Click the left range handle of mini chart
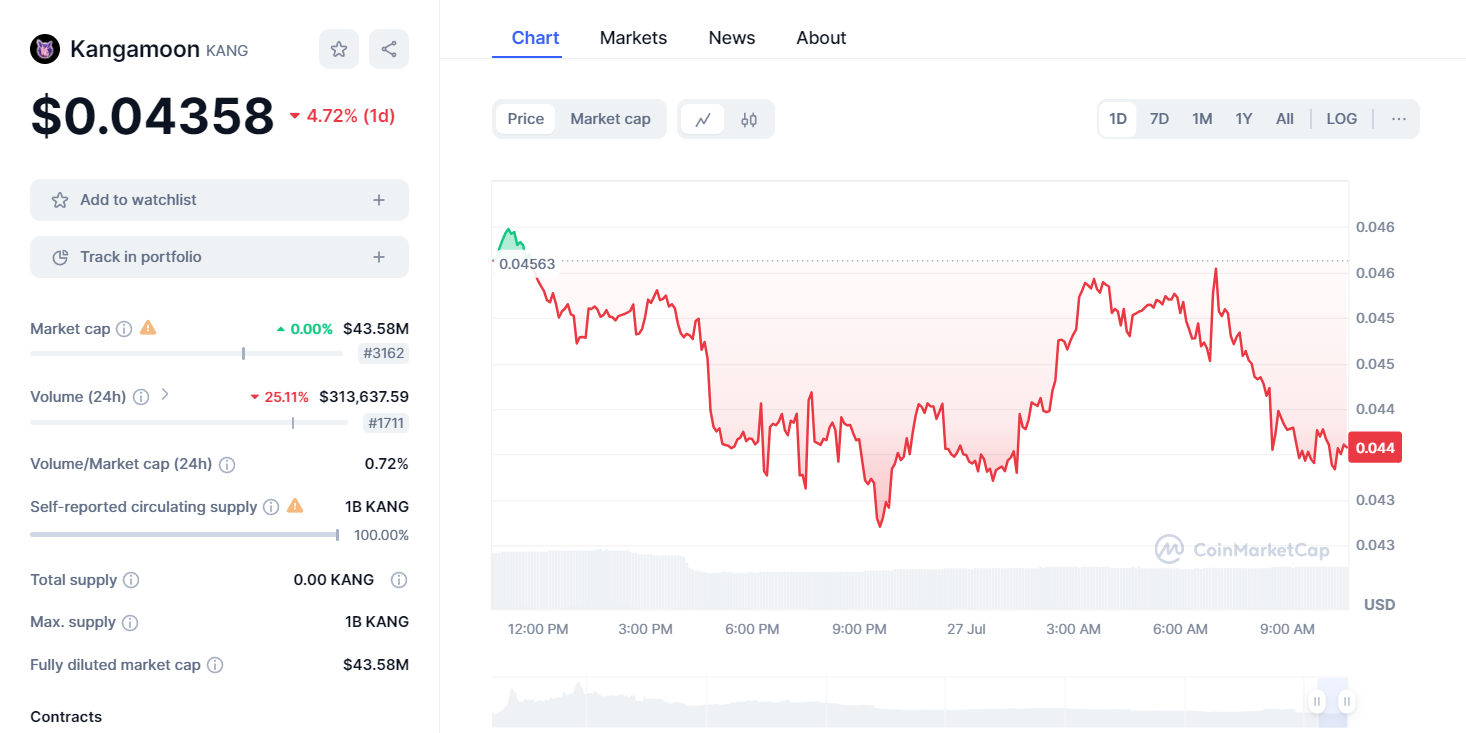The width and height of the screenshot is (1466, 733). (1319, 701)
